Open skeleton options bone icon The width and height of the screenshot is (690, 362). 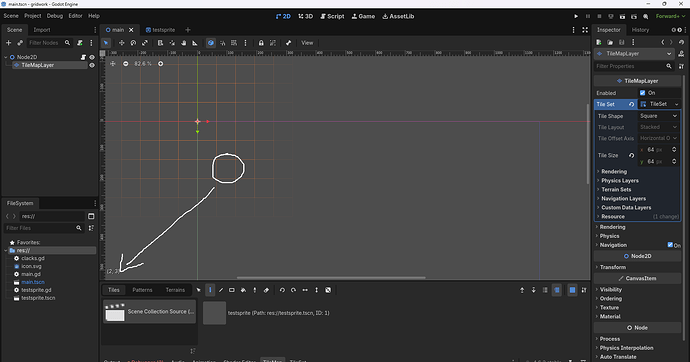pos(288,43)
